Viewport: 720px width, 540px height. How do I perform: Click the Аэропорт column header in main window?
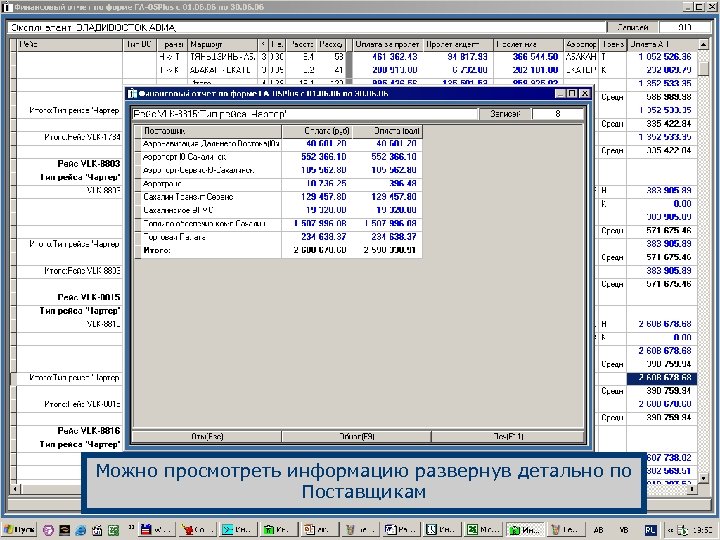(581, 45)
